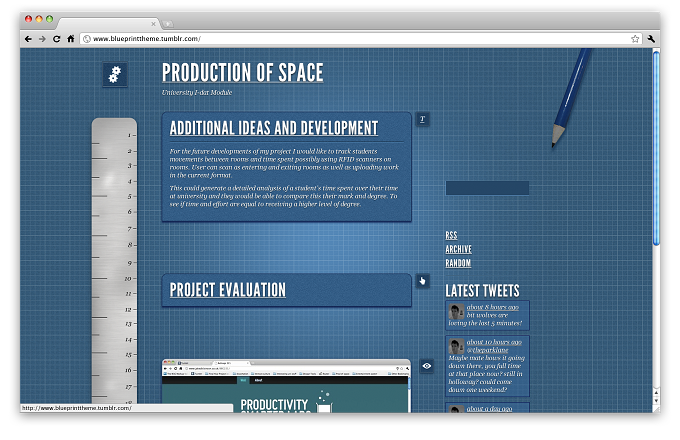Open Additional Ideas and Development post
The height and width of the screenshot is (440, 680).
[274, 128]
